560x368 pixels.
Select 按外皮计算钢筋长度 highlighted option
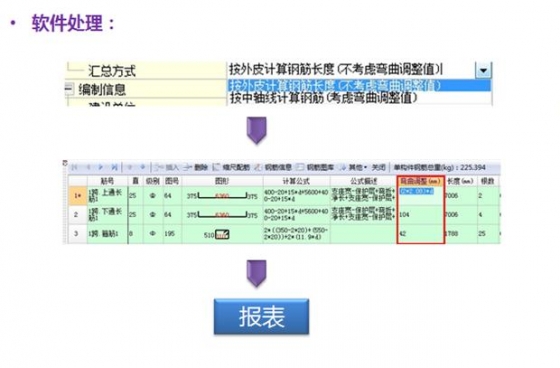coord(359,85)
